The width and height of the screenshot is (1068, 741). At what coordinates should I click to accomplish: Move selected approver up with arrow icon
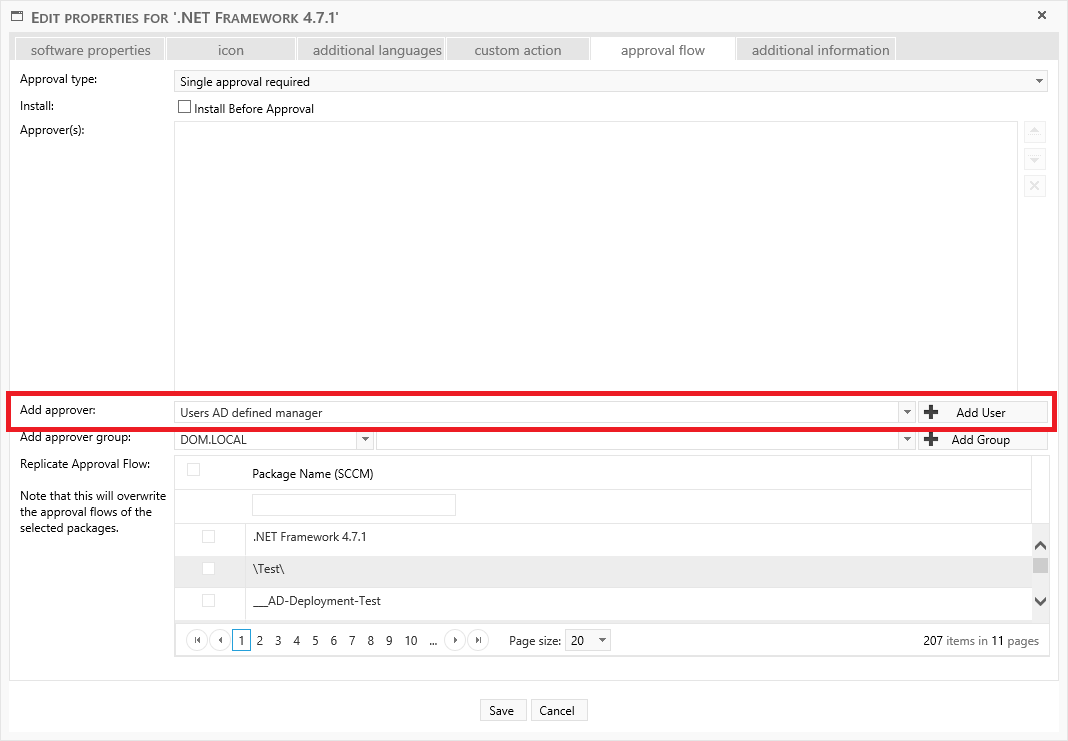pos(1035,133)
